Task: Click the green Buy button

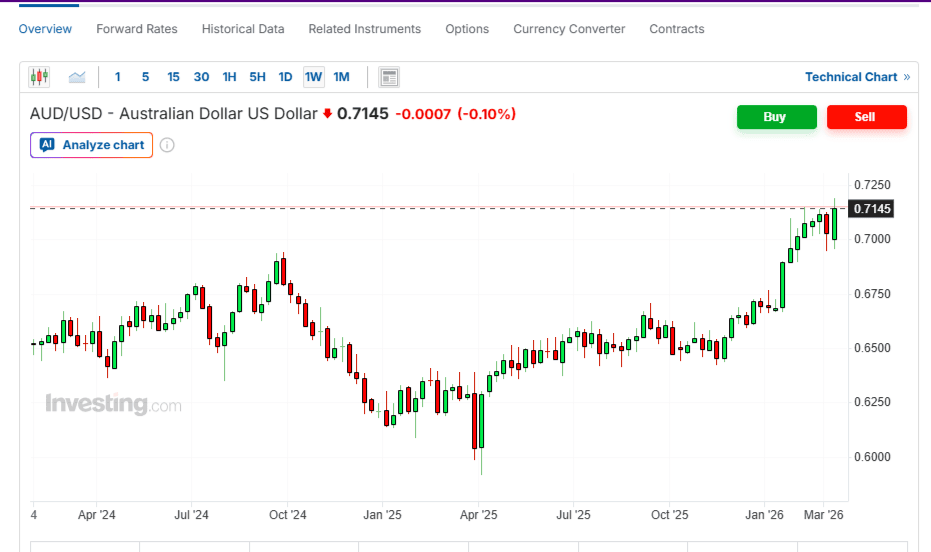Action: [x=775, y=117]
